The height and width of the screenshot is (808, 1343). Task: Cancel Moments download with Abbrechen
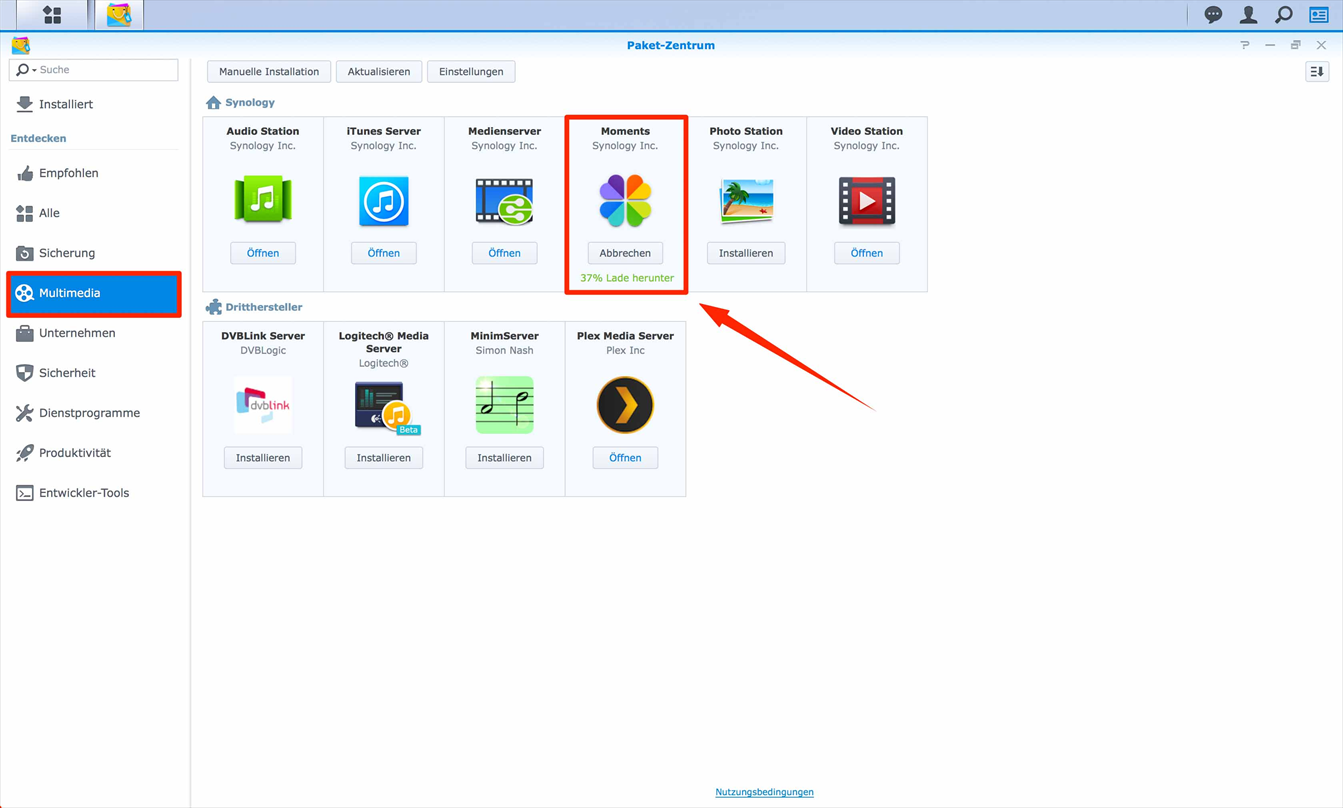pos(625,253)
